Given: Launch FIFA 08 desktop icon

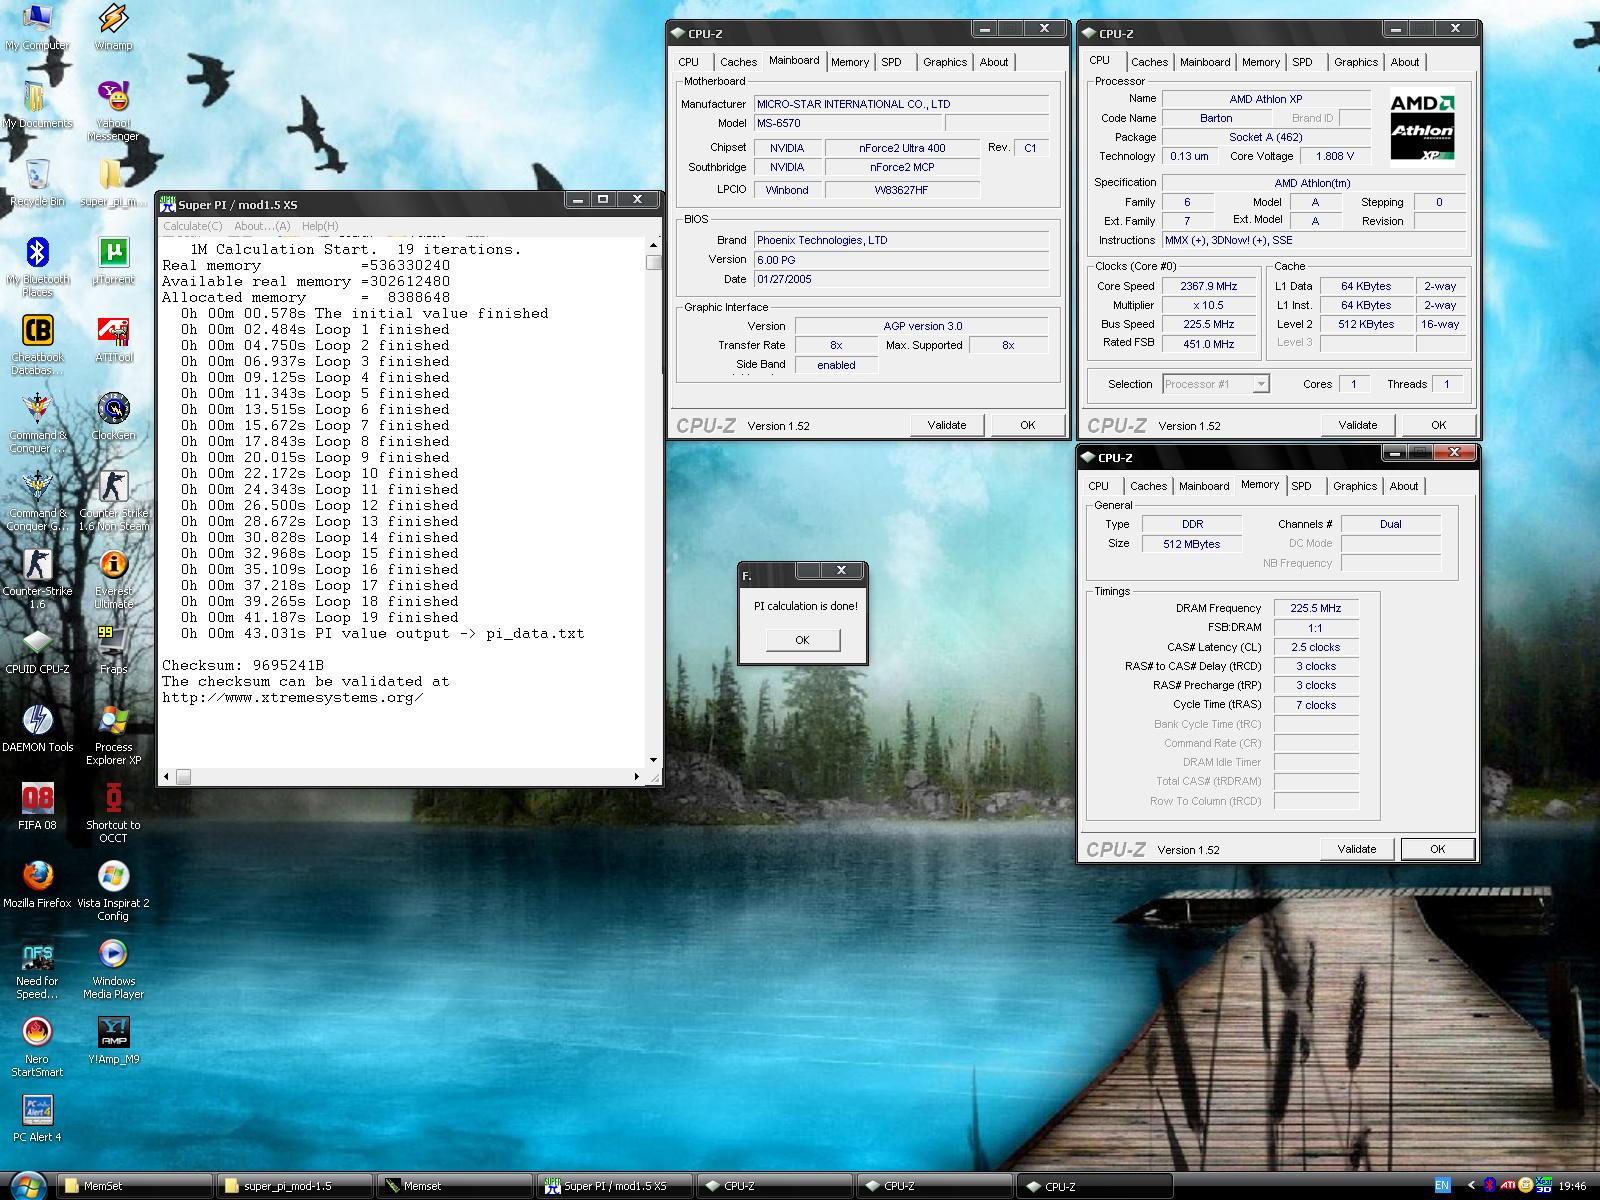Looking at the screenshot, I should [37, 807].
